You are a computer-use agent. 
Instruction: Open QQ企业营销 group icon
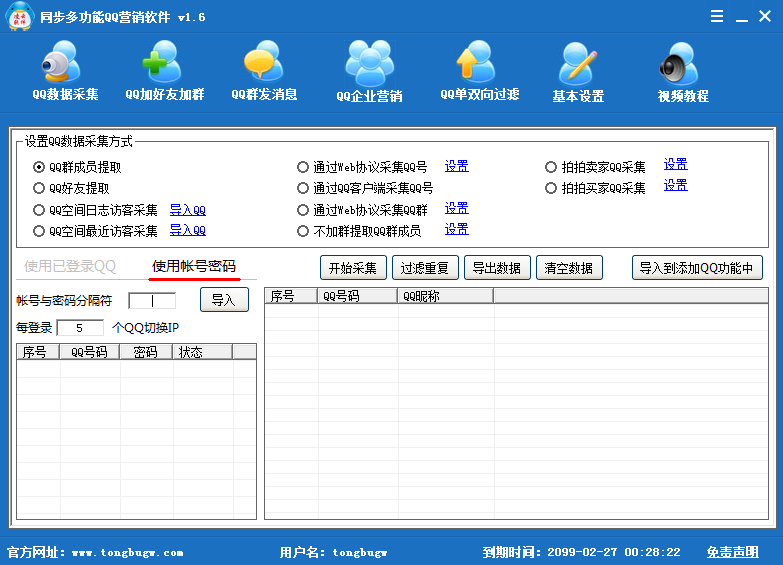(369, 66)
